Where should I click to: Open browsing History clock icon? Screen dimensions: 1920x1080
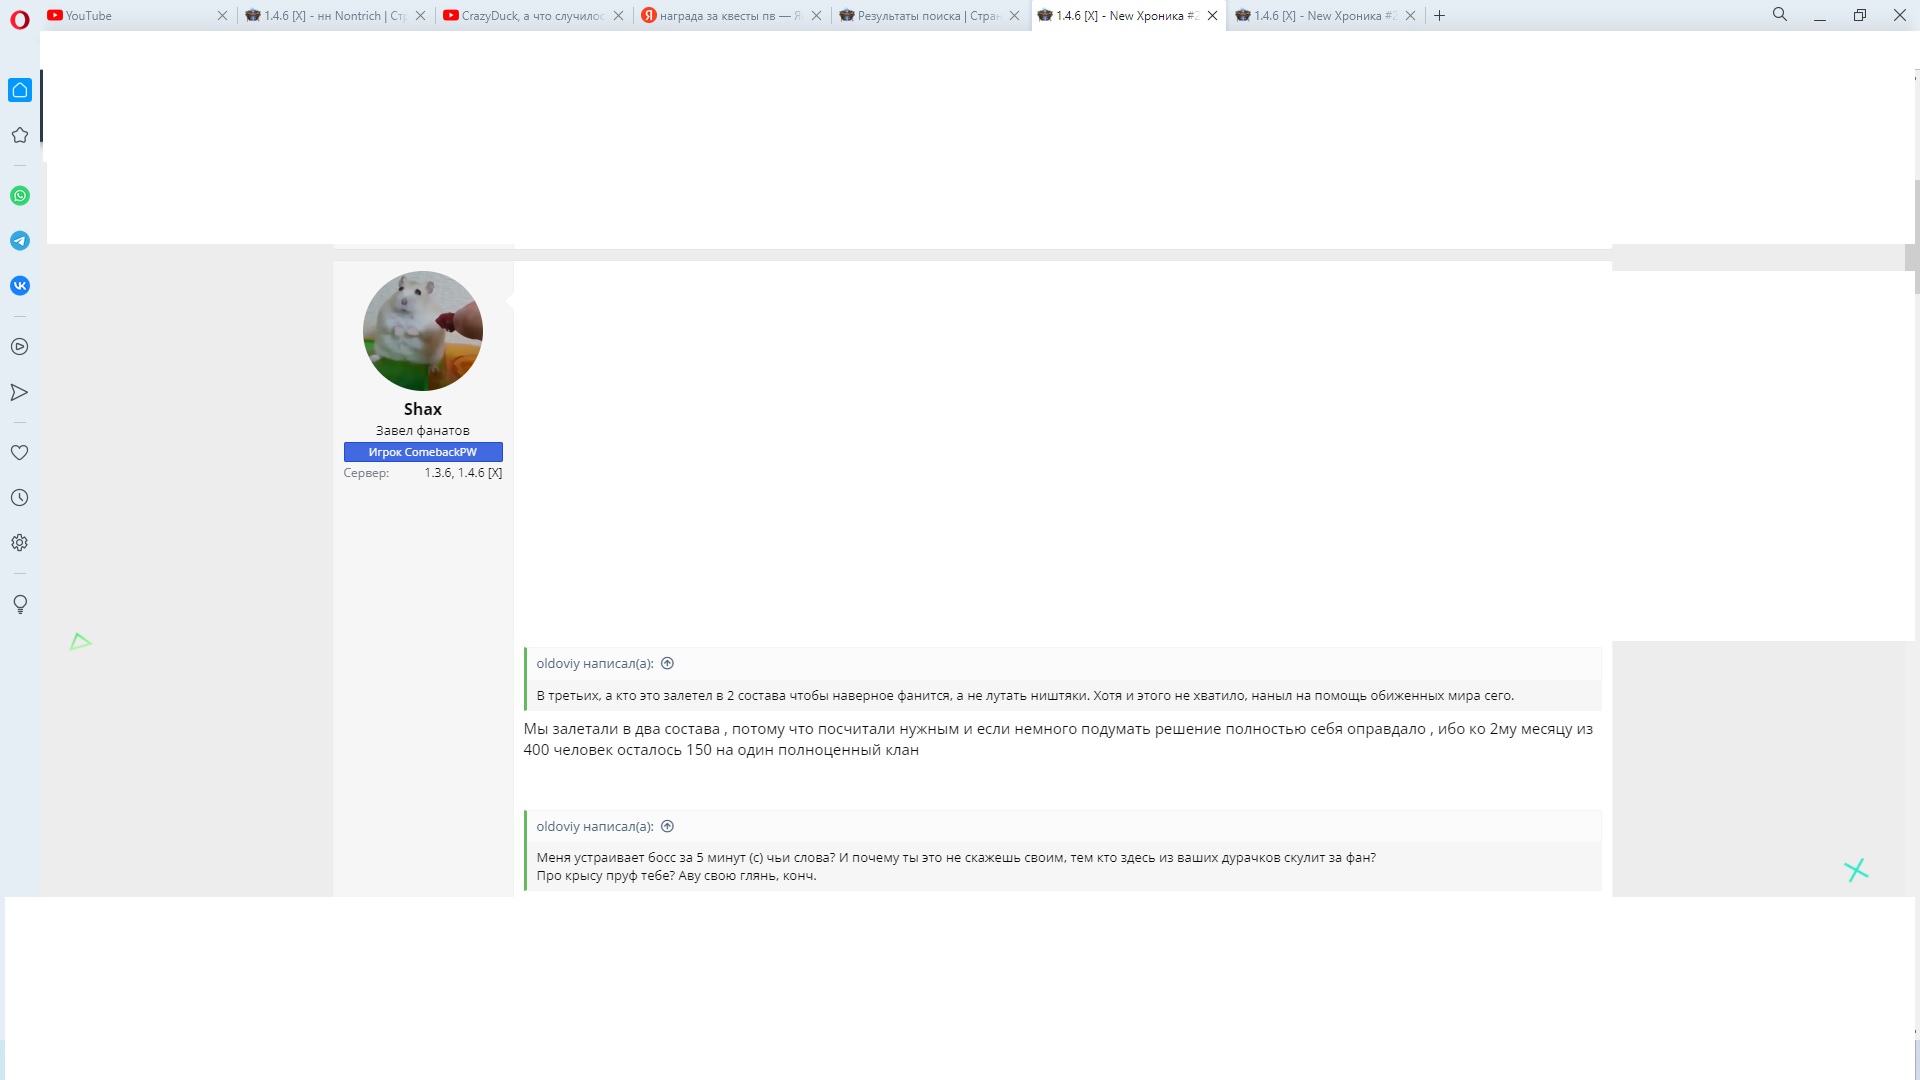point(20,498)
